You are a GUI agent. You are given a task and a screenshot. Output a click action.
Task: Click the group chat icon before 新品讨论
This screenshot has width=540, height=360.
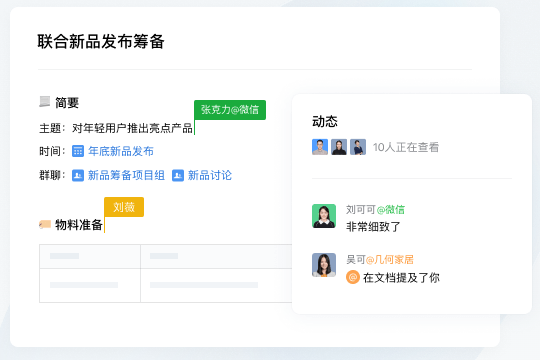tap(178, 175)
